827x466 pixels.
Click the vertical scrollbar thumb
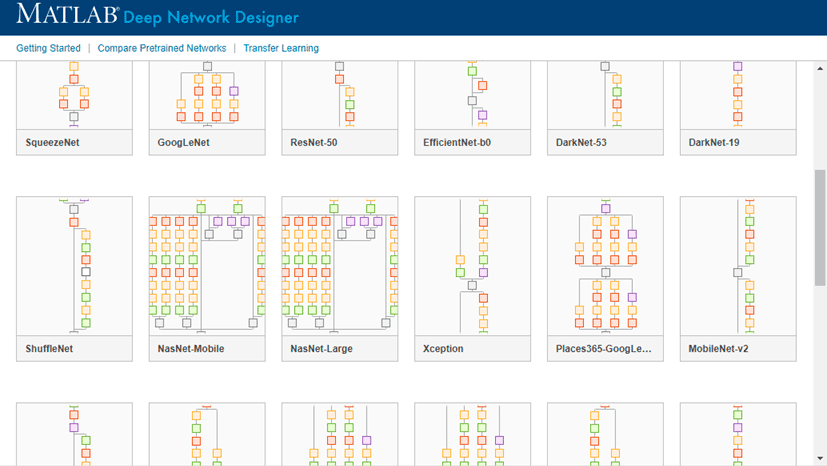coord(820,228)
